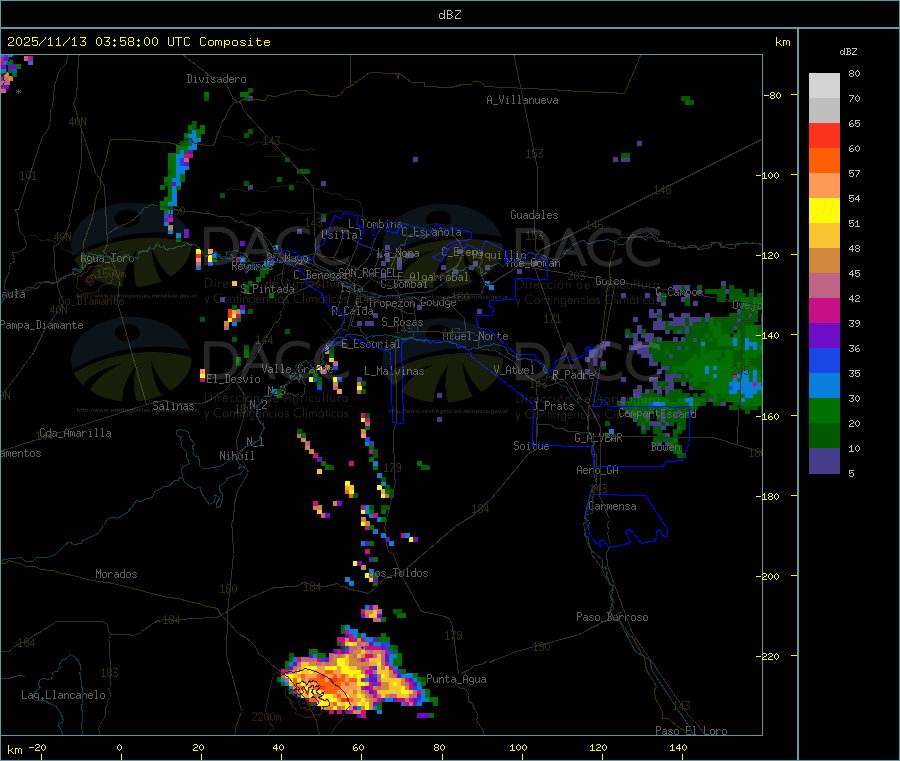Image resolution: width=900 pixels, height=761 pixels.
Task: Click the intense storm cell west of Punta_Agua
Action: (356, 674)
